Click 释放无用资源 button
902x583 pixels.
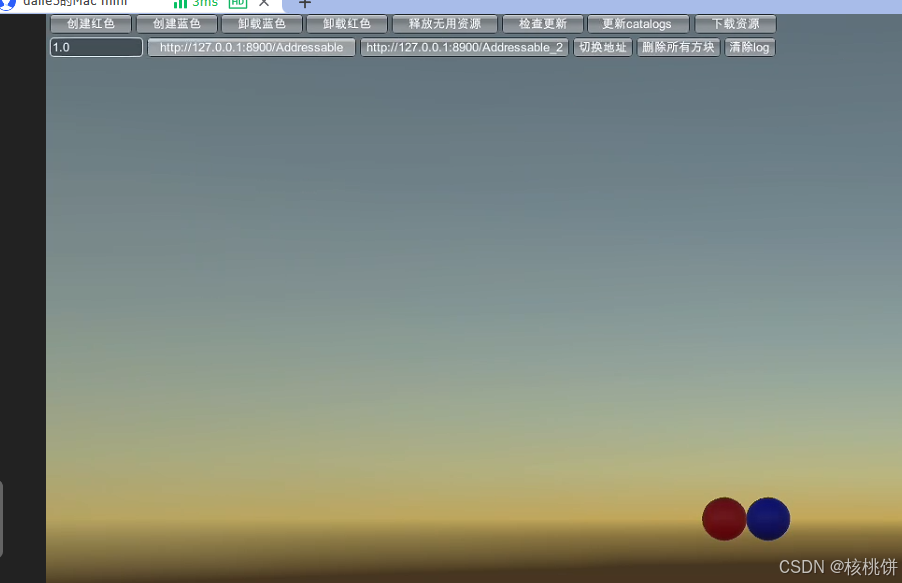click(445, 24)
